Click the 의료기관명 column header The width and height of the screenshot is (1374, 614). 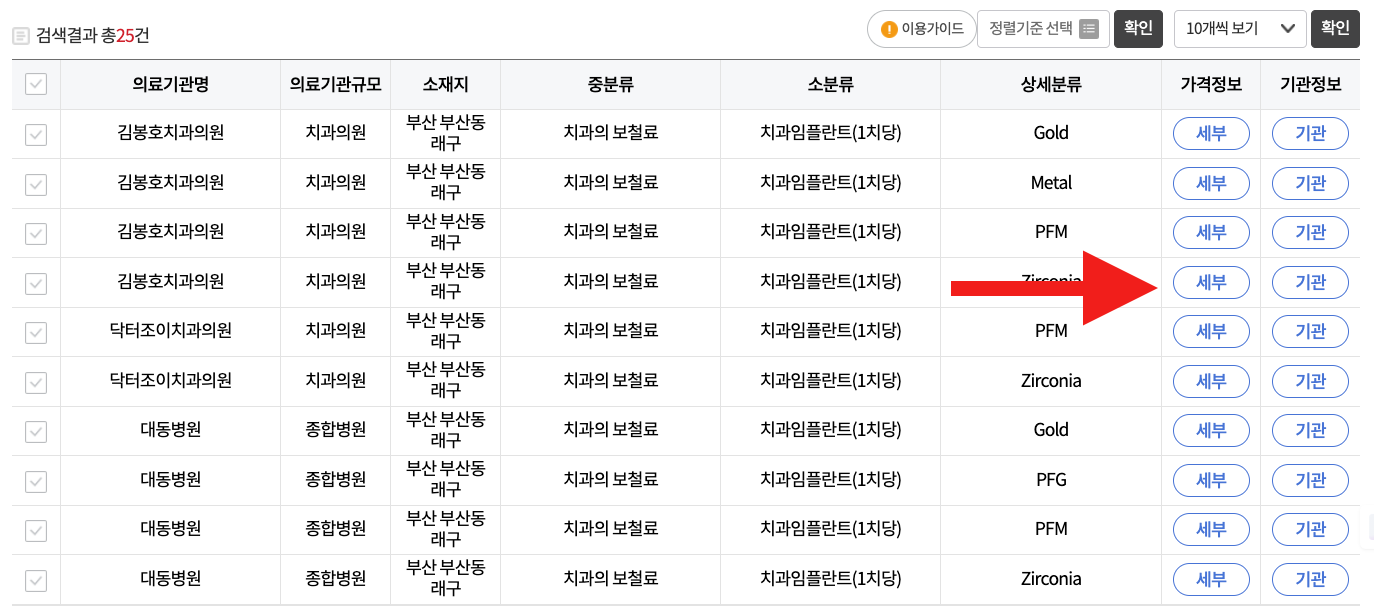click(x=170, y=84)
